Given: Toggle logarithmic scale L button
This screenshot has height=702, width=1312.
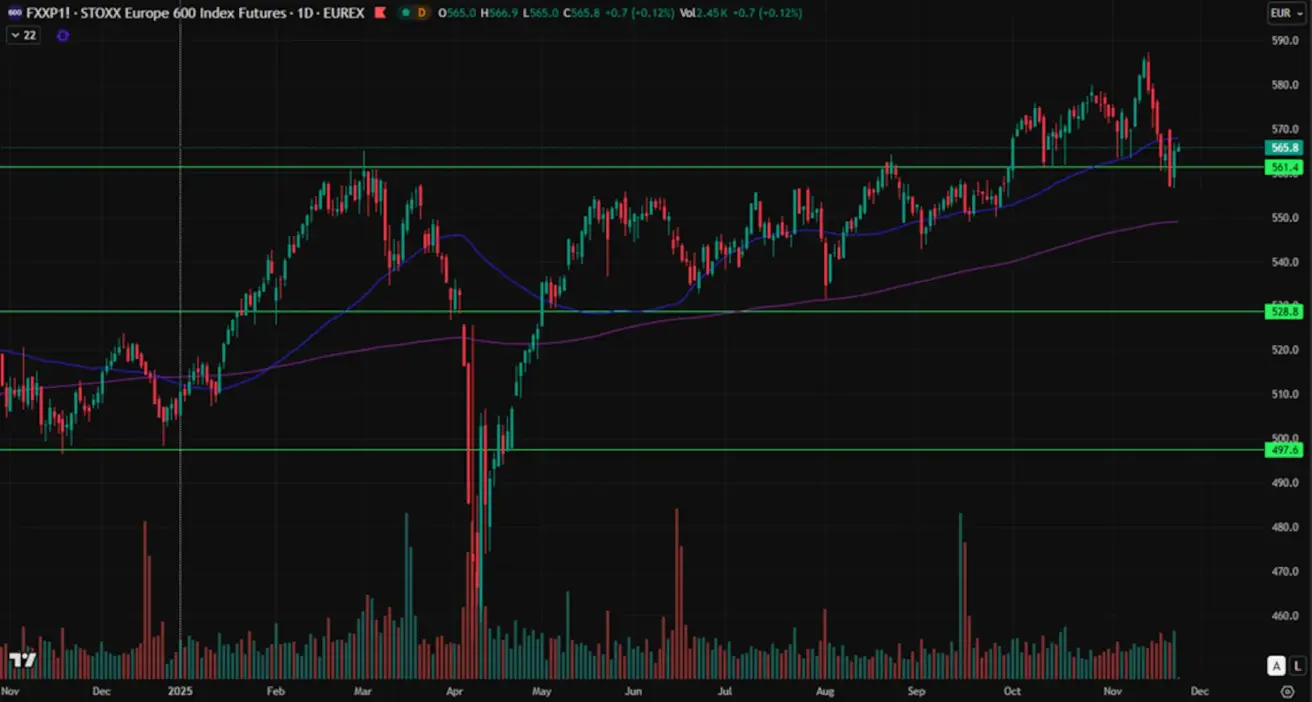Looking at the screenshot, I should [1297, 665].
